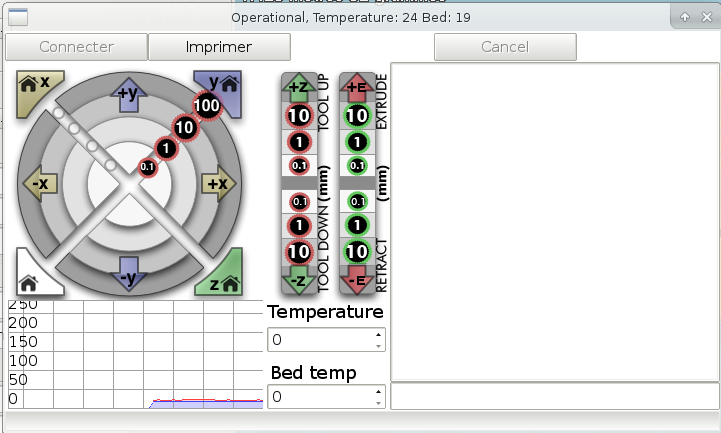Move tool up by 1 mm
721x433 pixels.
[x=299, y=142]
